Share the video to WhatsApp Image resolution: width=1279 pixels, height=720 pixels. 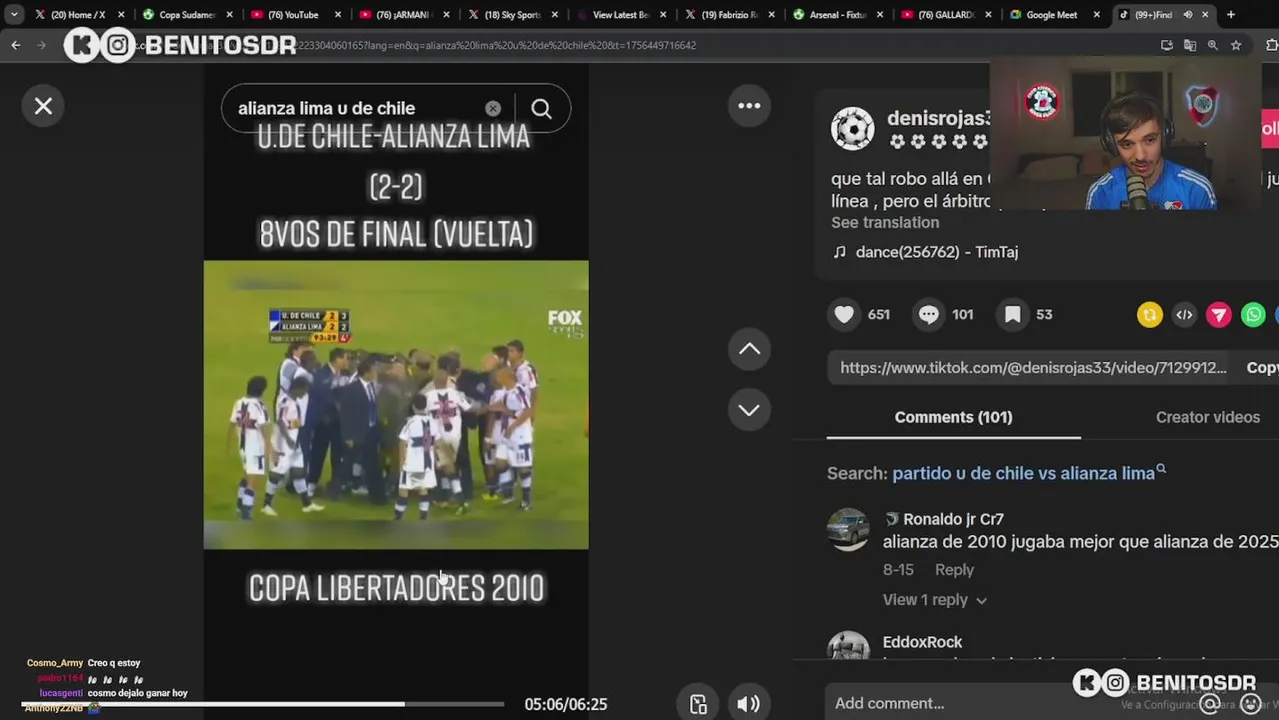point(1253,315)
